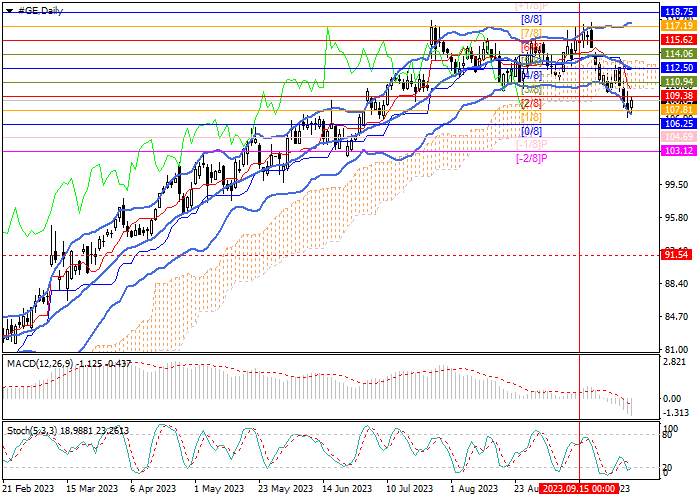Click the 0.00 MACD zero-level value
The height and width of the screenshot is (500, 700).
(672, 399)
